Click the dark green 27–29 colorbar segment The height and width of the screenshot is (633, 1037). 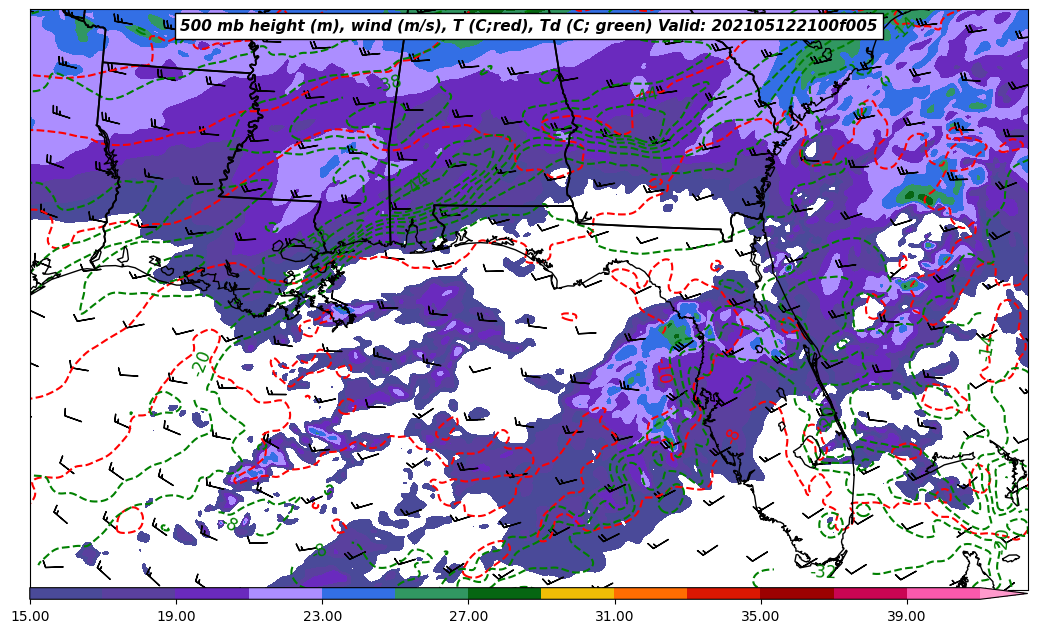(504, 593)
